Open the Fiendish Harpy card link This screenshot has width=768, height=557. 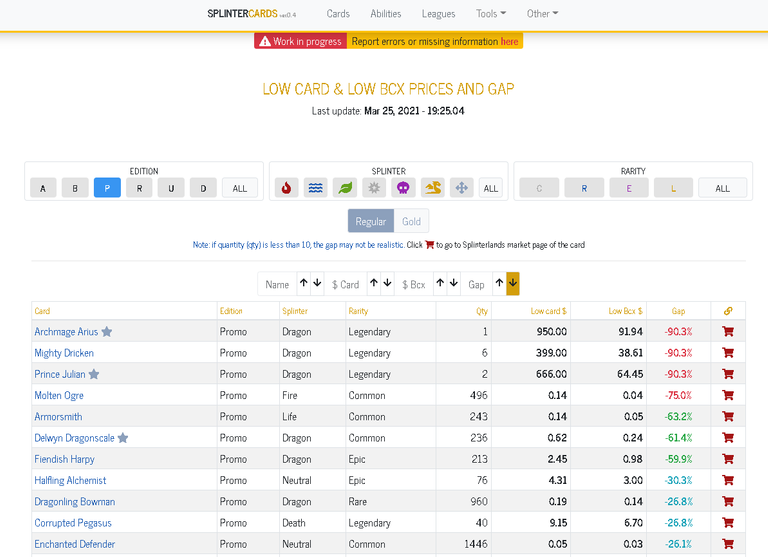(x=64, y=459)
